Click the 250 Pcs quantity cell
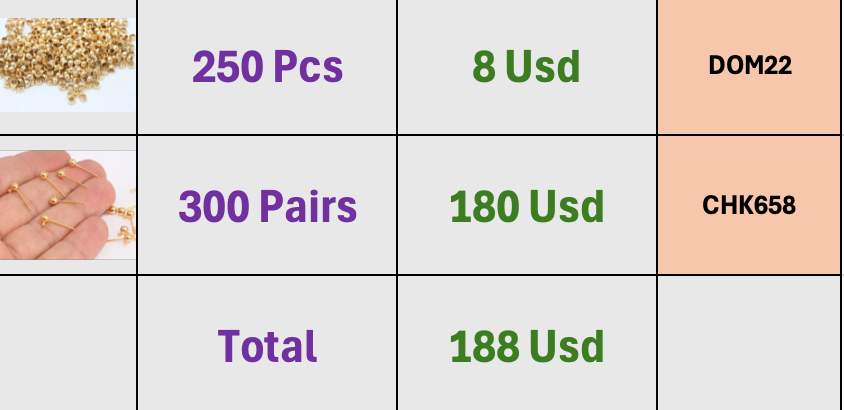This screenshot has height=410, width=844. pyautogui.click(x=267, y=67)
